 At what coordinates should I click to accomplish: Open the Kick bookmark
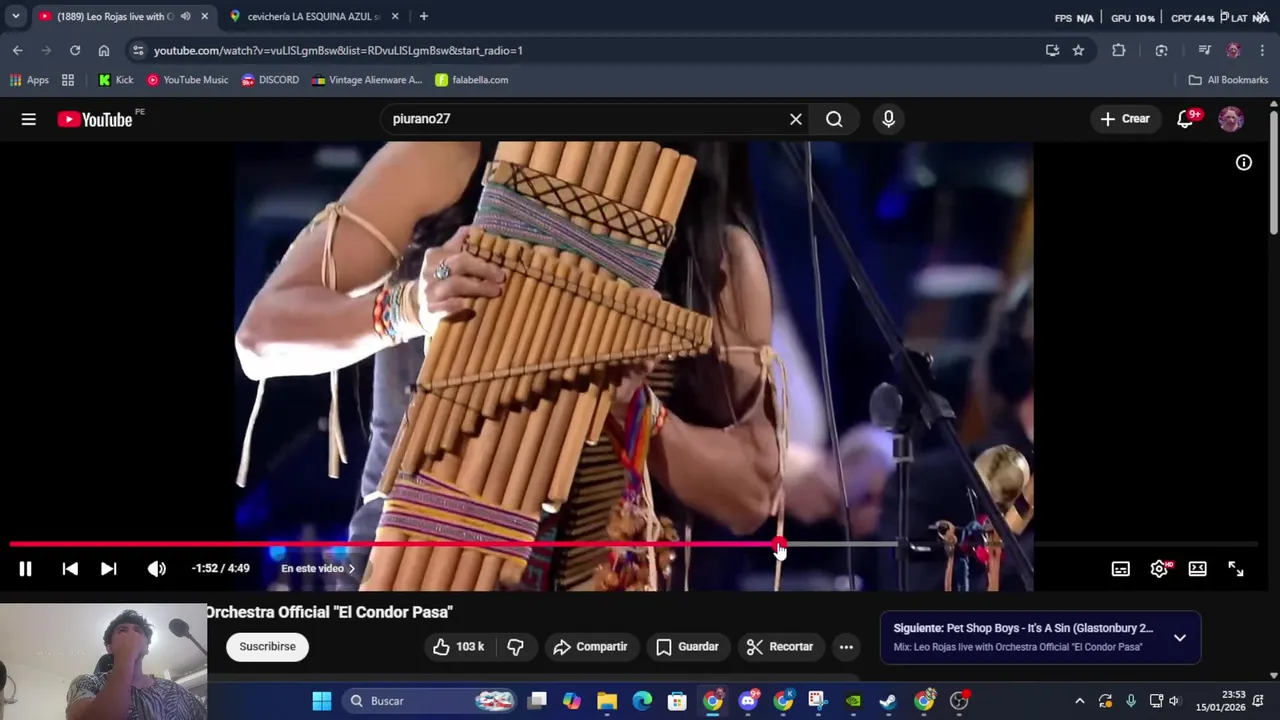[116, 80]
